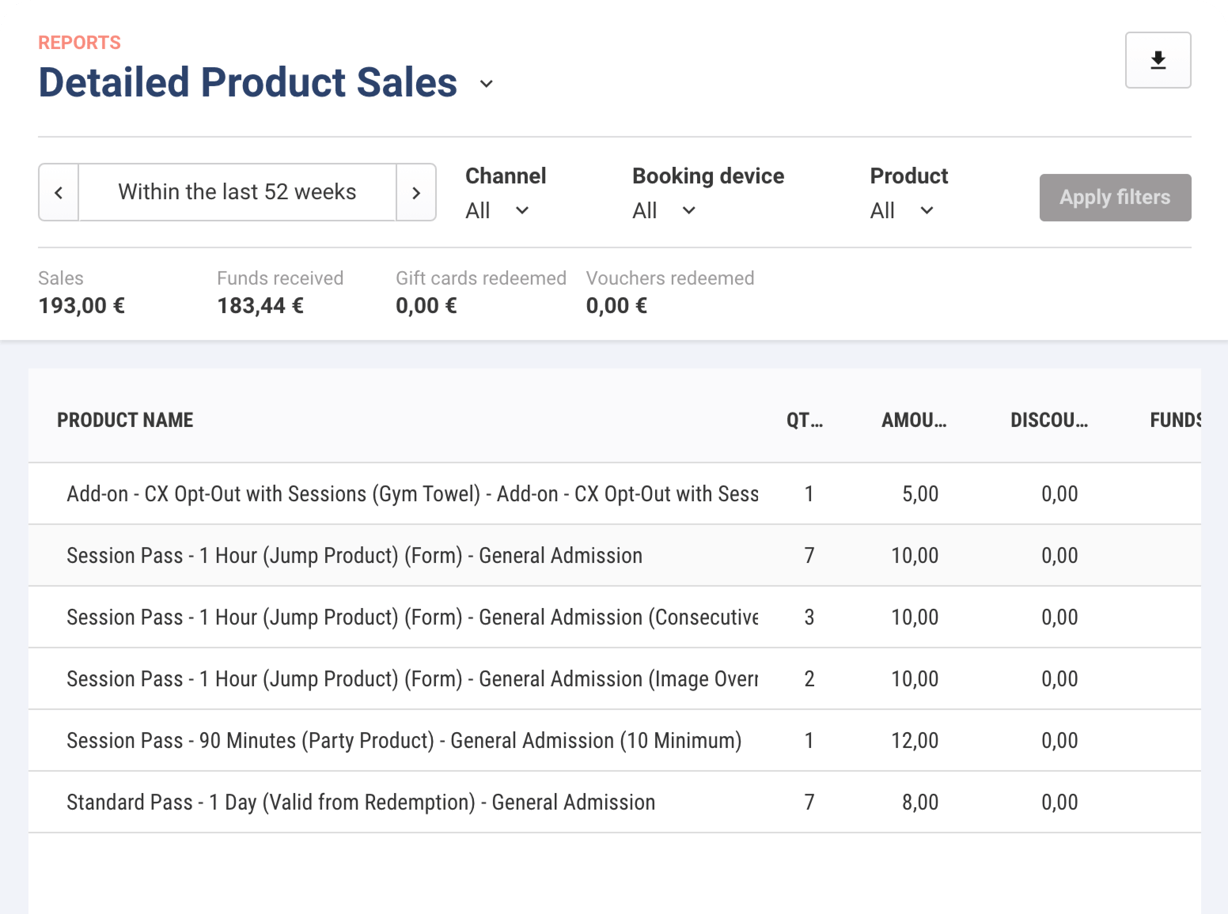Expand the Detailed Product Sales report selector

click(x=486, y=85)
